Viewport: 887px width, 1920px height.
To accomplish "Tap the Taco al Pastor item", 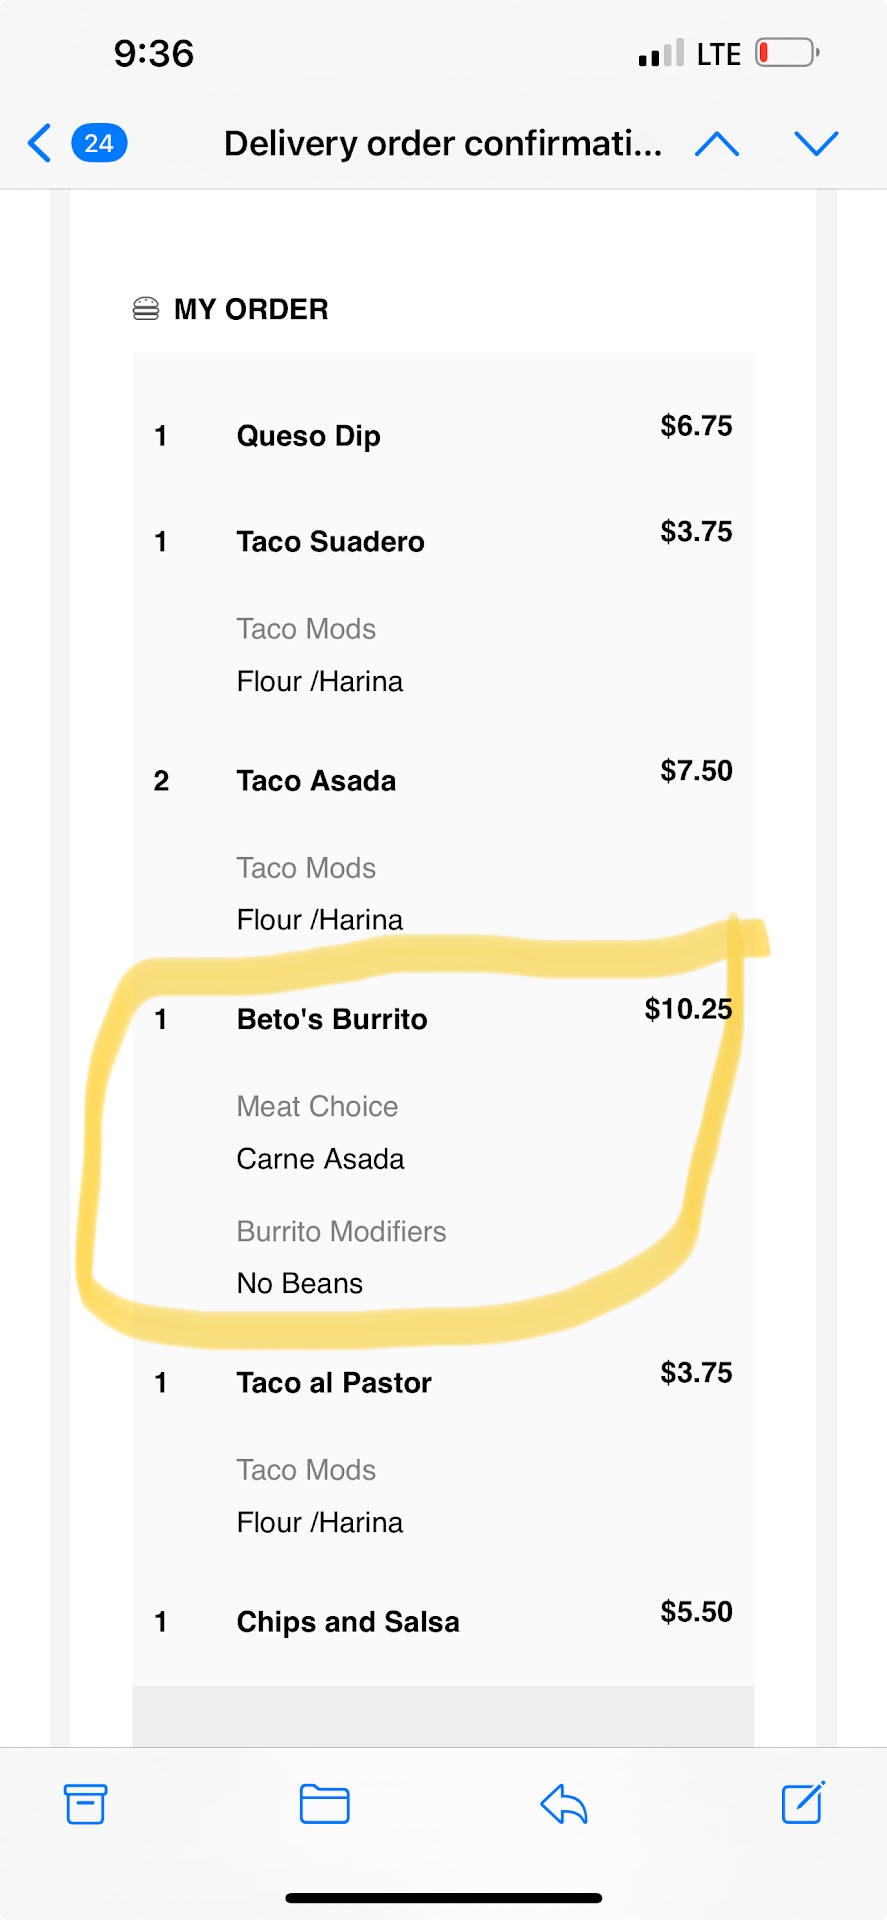I will (x=334, y=1383).
